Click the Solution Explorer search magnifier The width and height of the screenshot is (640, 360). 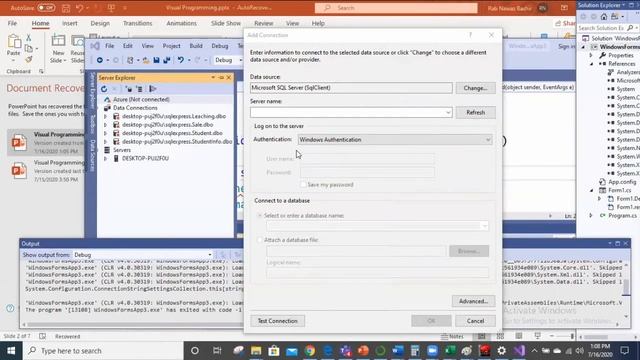pos(630,28)
